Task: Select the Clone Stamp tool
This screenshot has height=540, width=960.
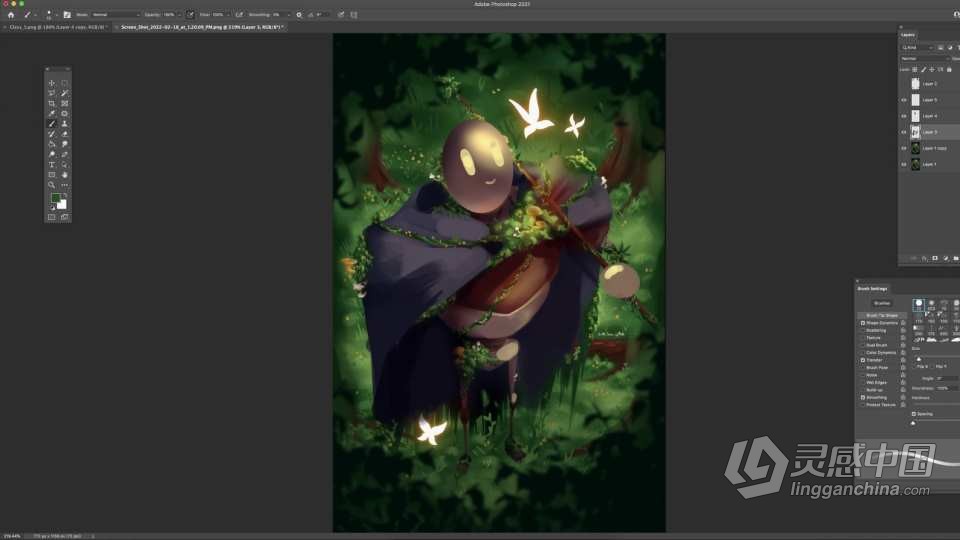Action: coord(64,124)
